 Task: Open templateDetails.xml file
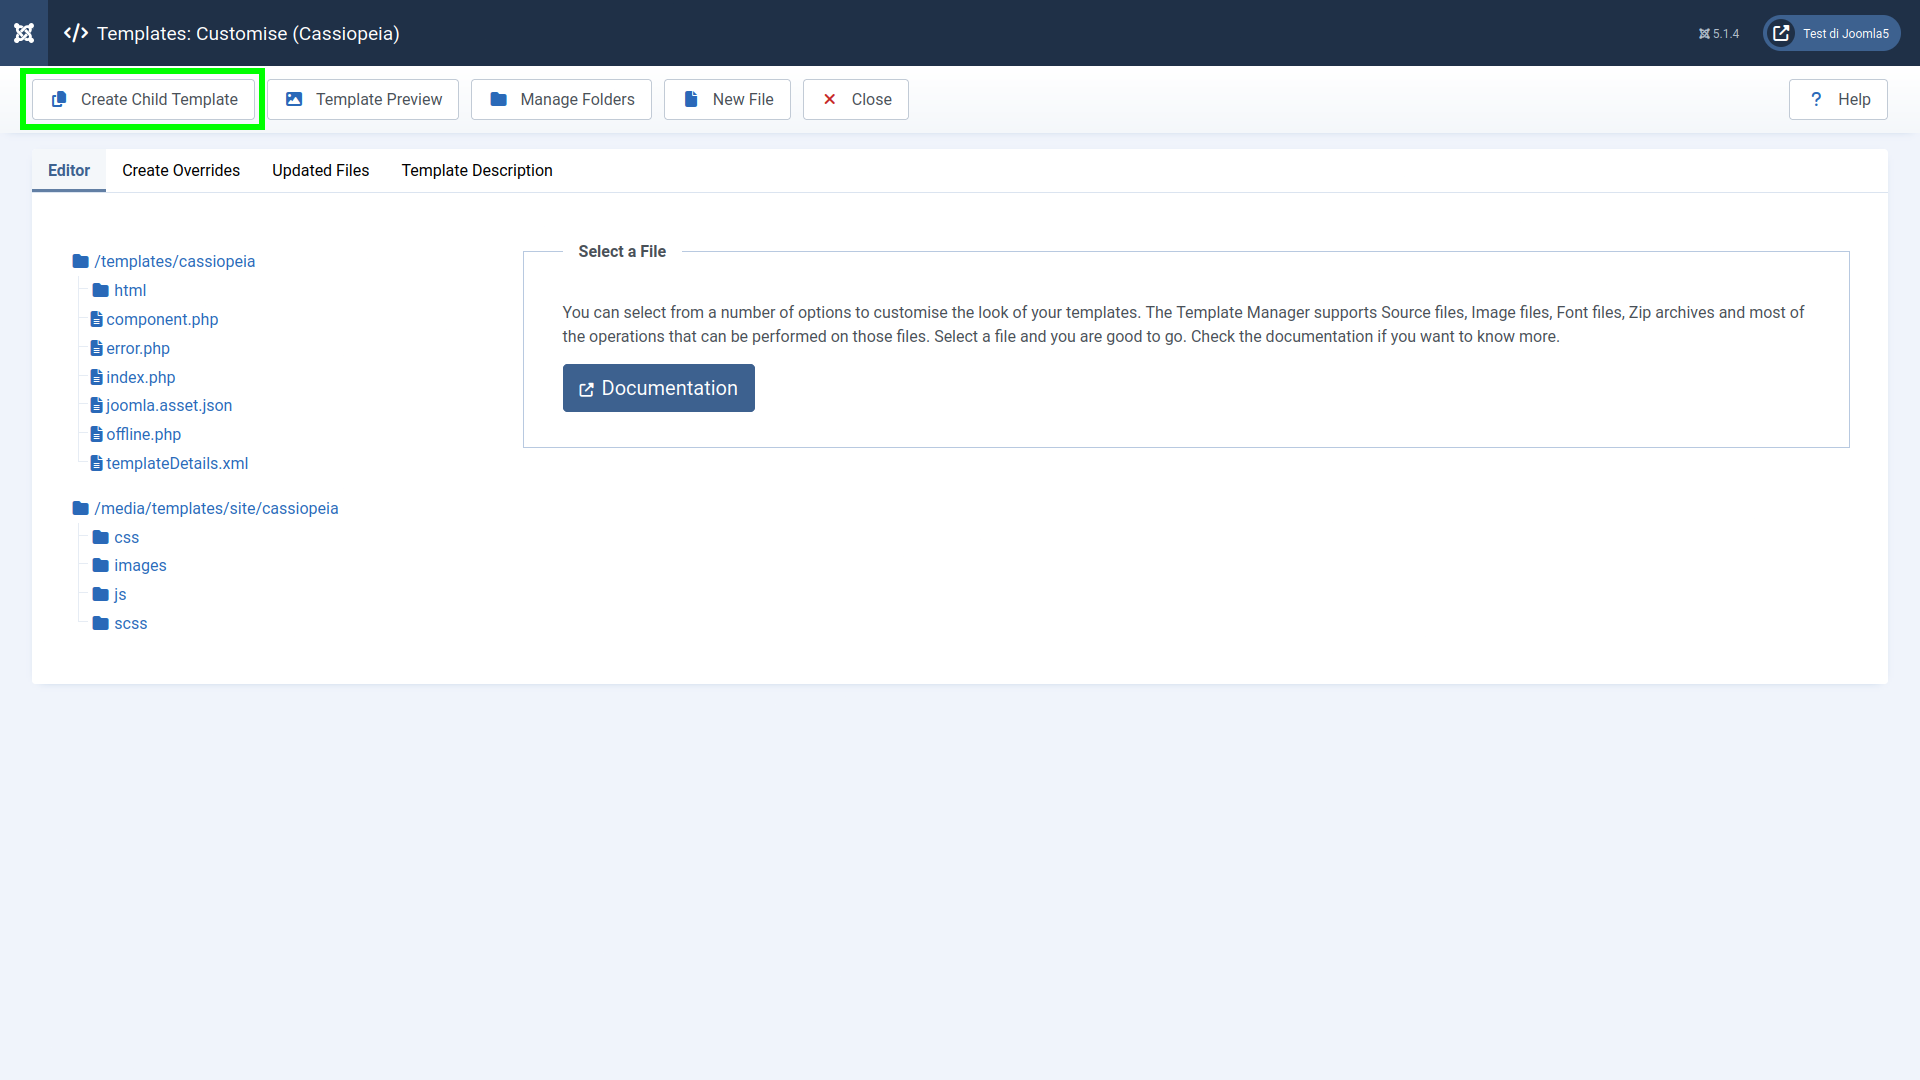pyautogui.click(x=177, y=463)
